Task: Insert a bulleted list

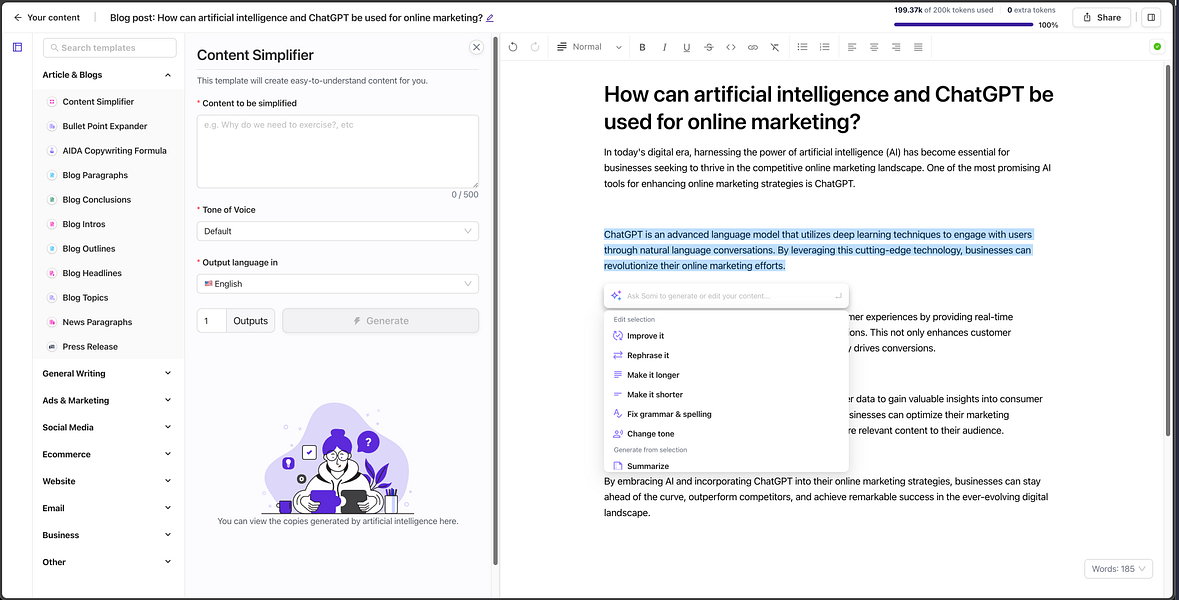Action: pyautogui.click(x=802, y=47)
